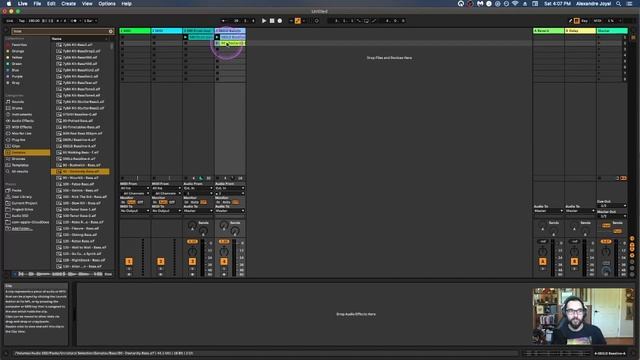
Task: Open the Create menu
Action: 69,4
